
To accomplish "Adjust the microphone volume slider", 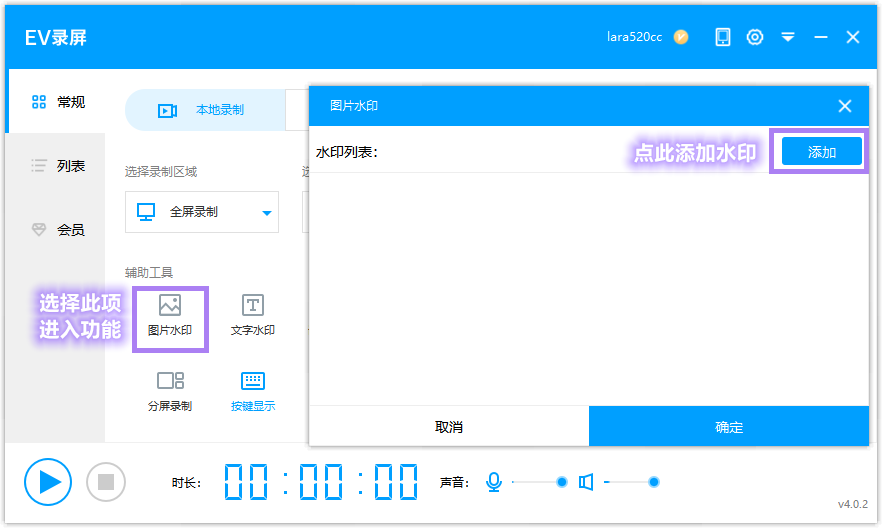I will [x=561, y=482].
